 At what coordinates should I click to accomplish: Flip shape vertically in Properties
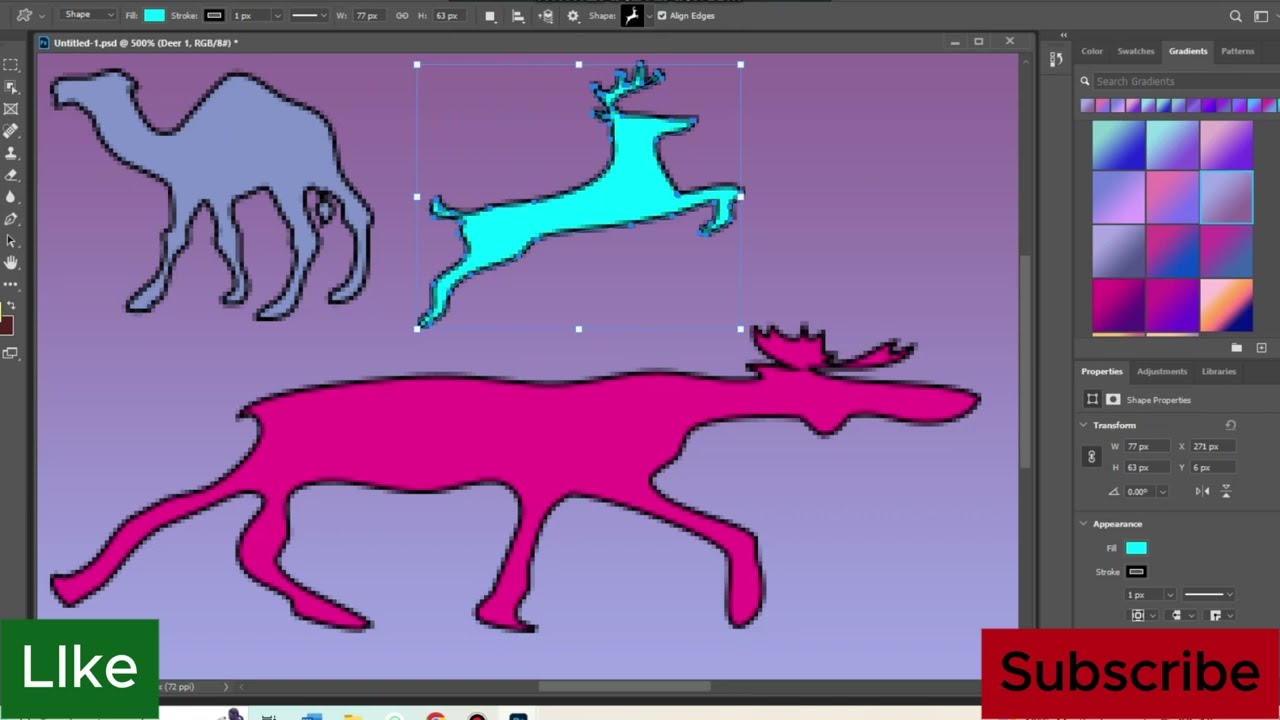pos(1227,491)
